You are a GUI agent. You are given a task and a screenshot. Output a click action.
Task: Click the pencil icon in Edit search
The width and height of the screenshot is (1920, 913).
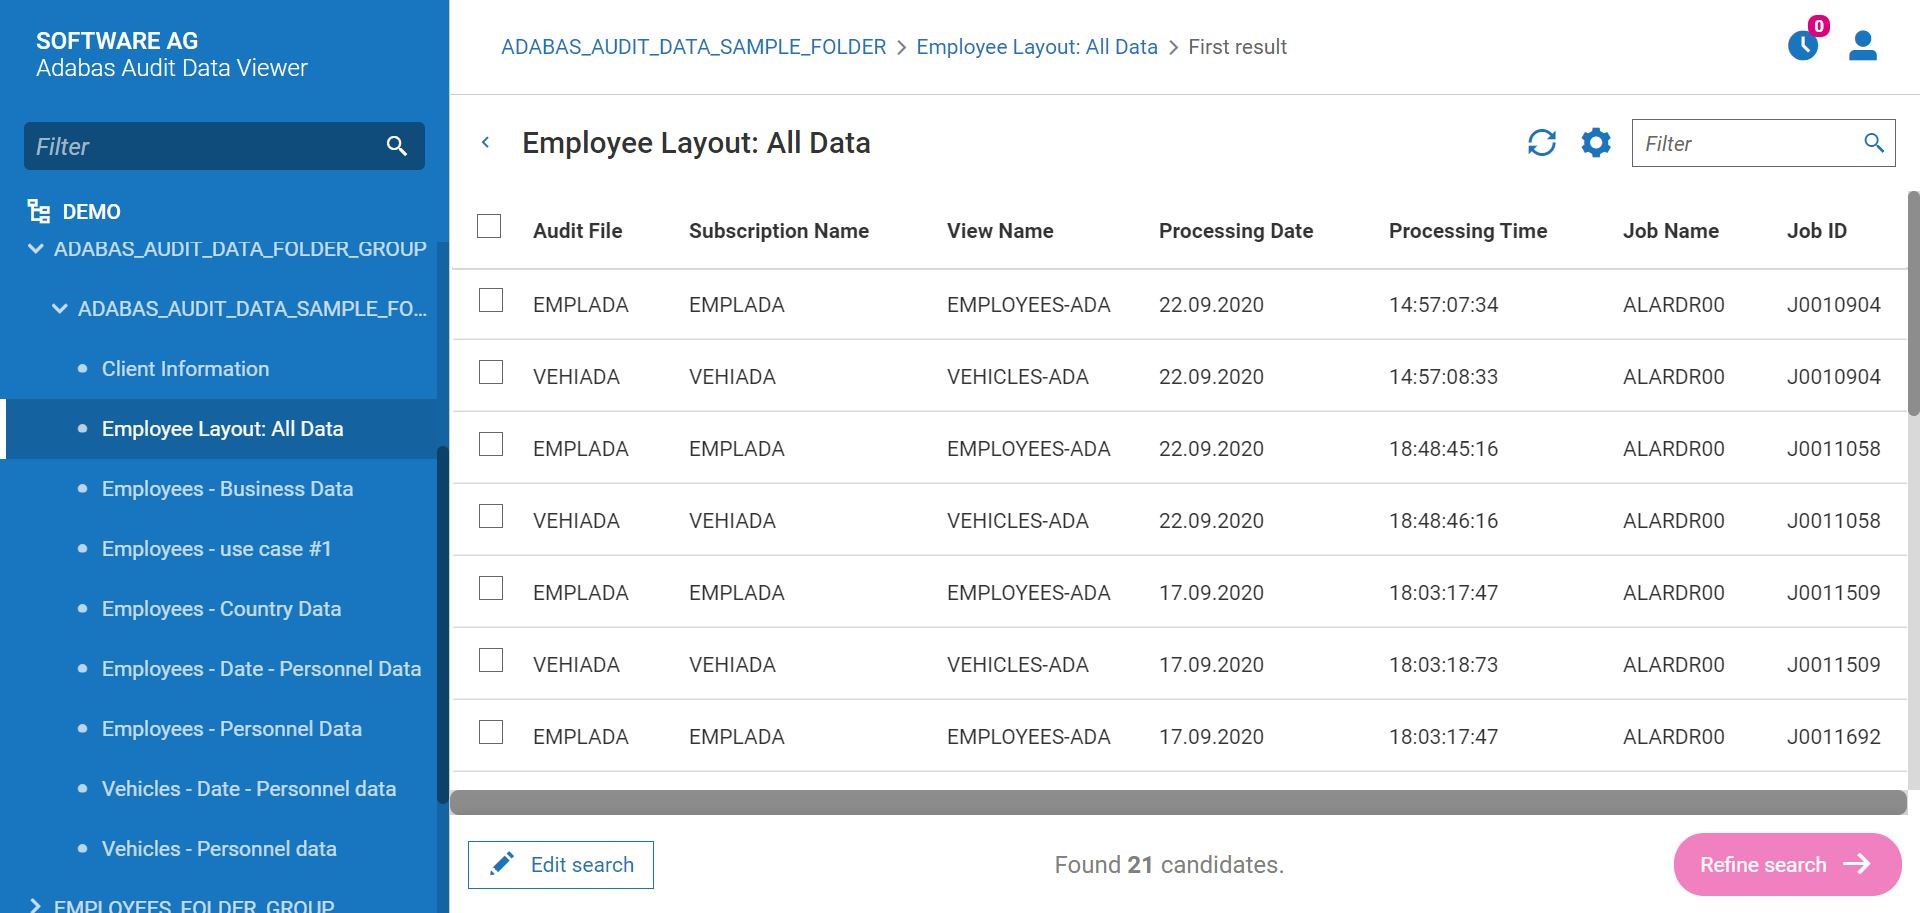click(x=502, y=864)
